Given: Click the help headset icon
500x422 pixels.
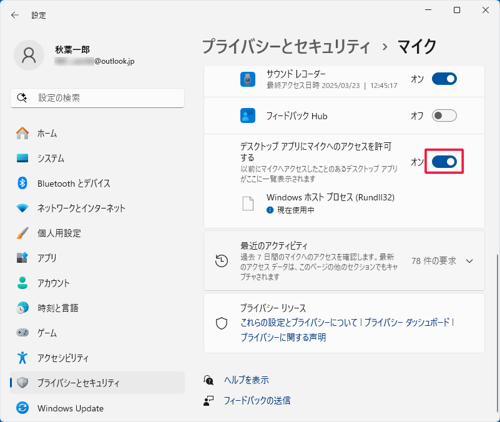Looking at the screenshot, I should tap(209, 380).
